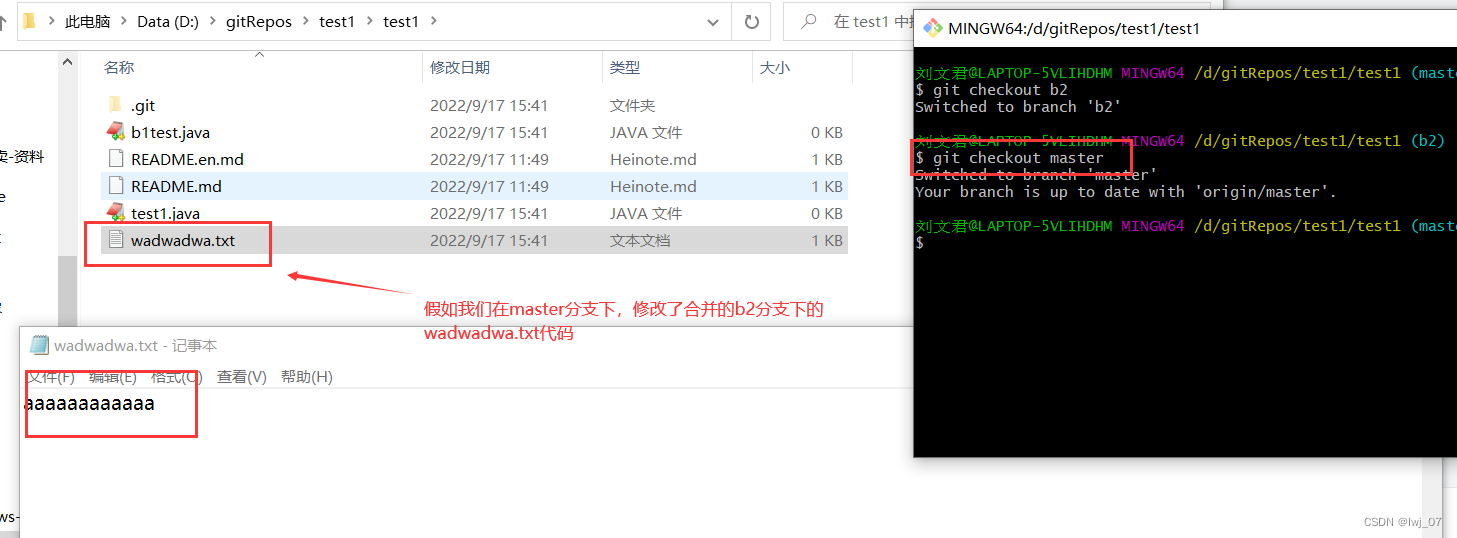
Task: Open the 编辑(E) menu in Notepad
Action: (113, 377)
